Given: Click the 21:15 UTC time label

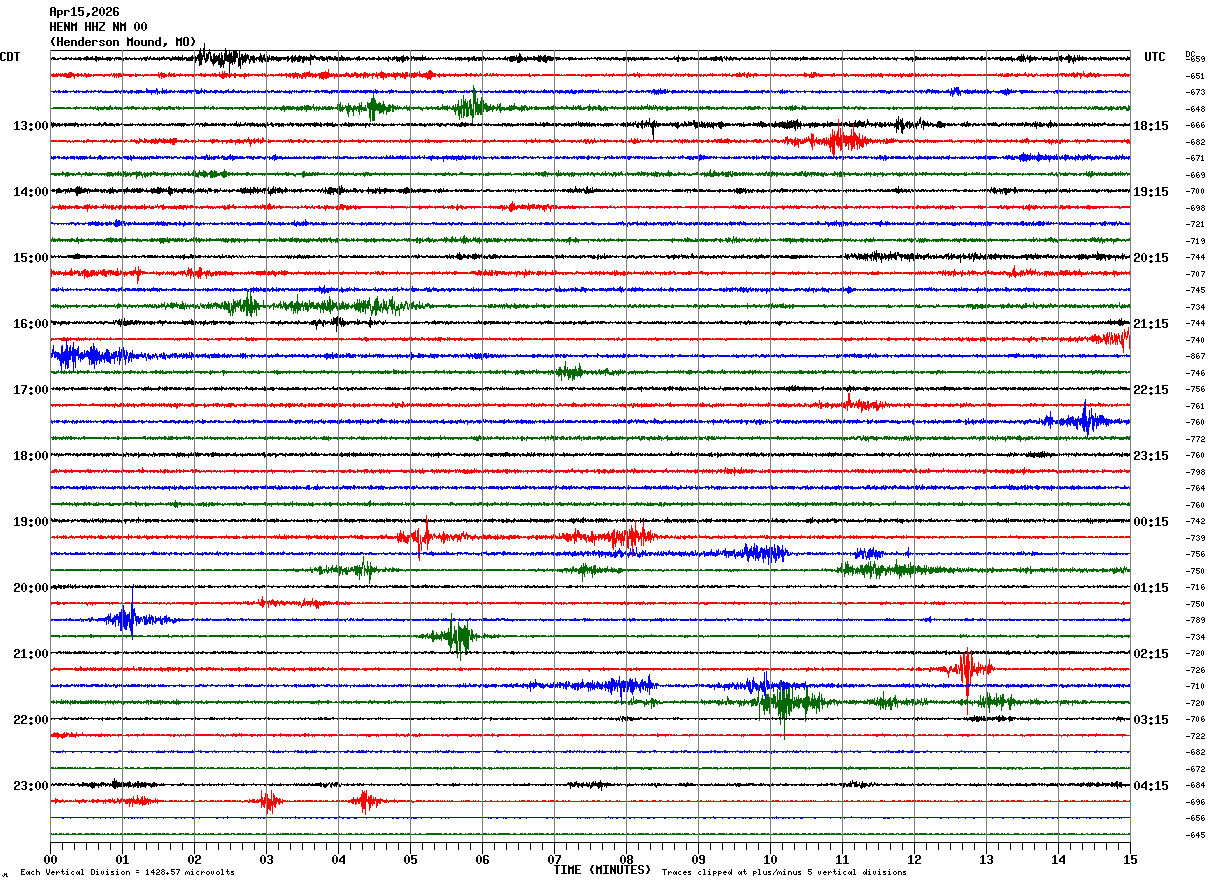Looking at the screenshot, I should point(1151,324).
